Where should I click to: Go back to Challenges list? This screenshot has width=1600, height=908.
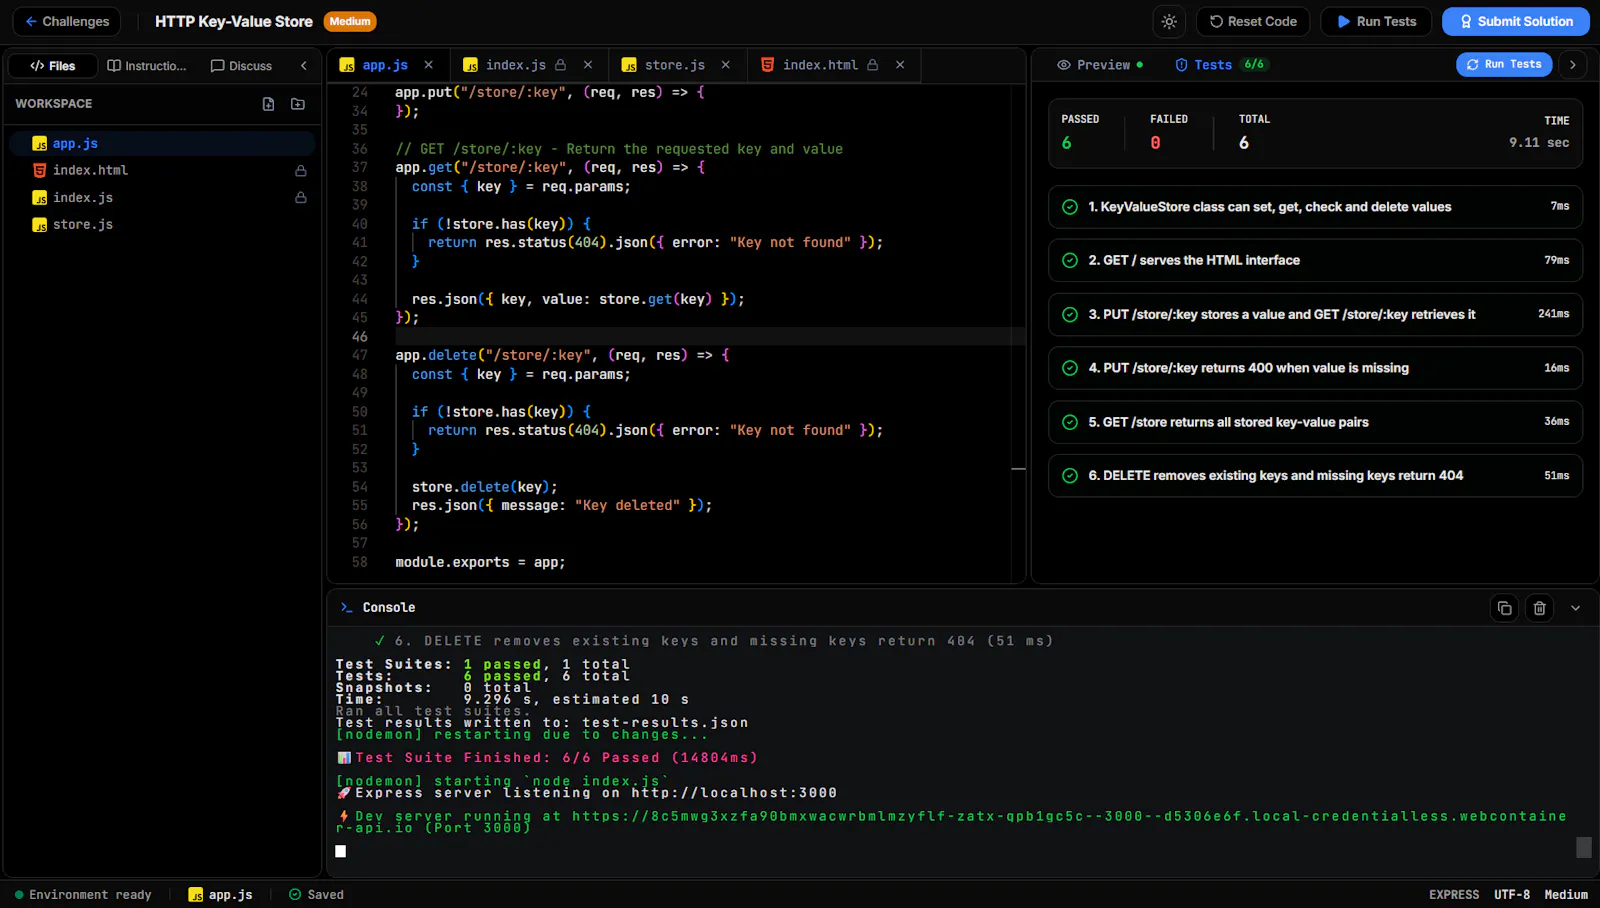pos(67,21)
